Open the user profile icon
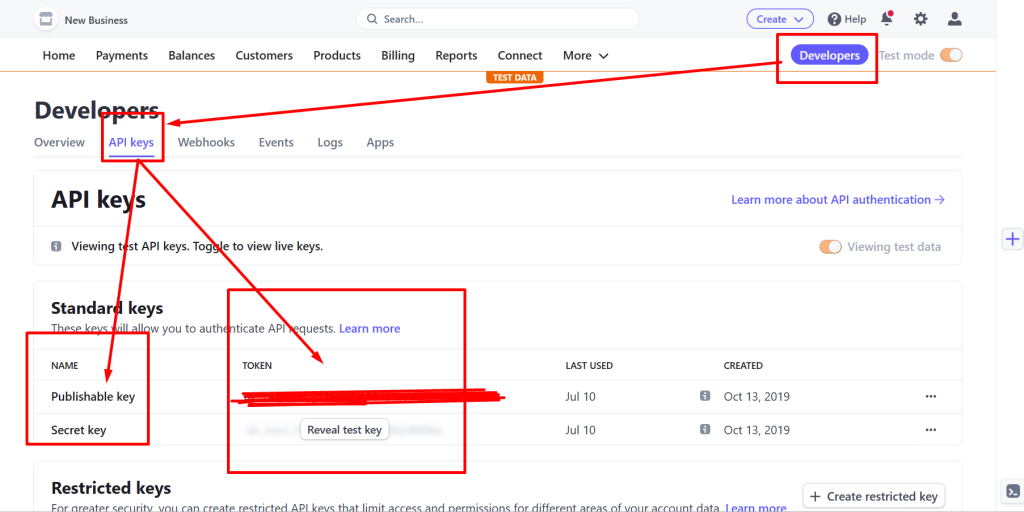 pos(955,19)
